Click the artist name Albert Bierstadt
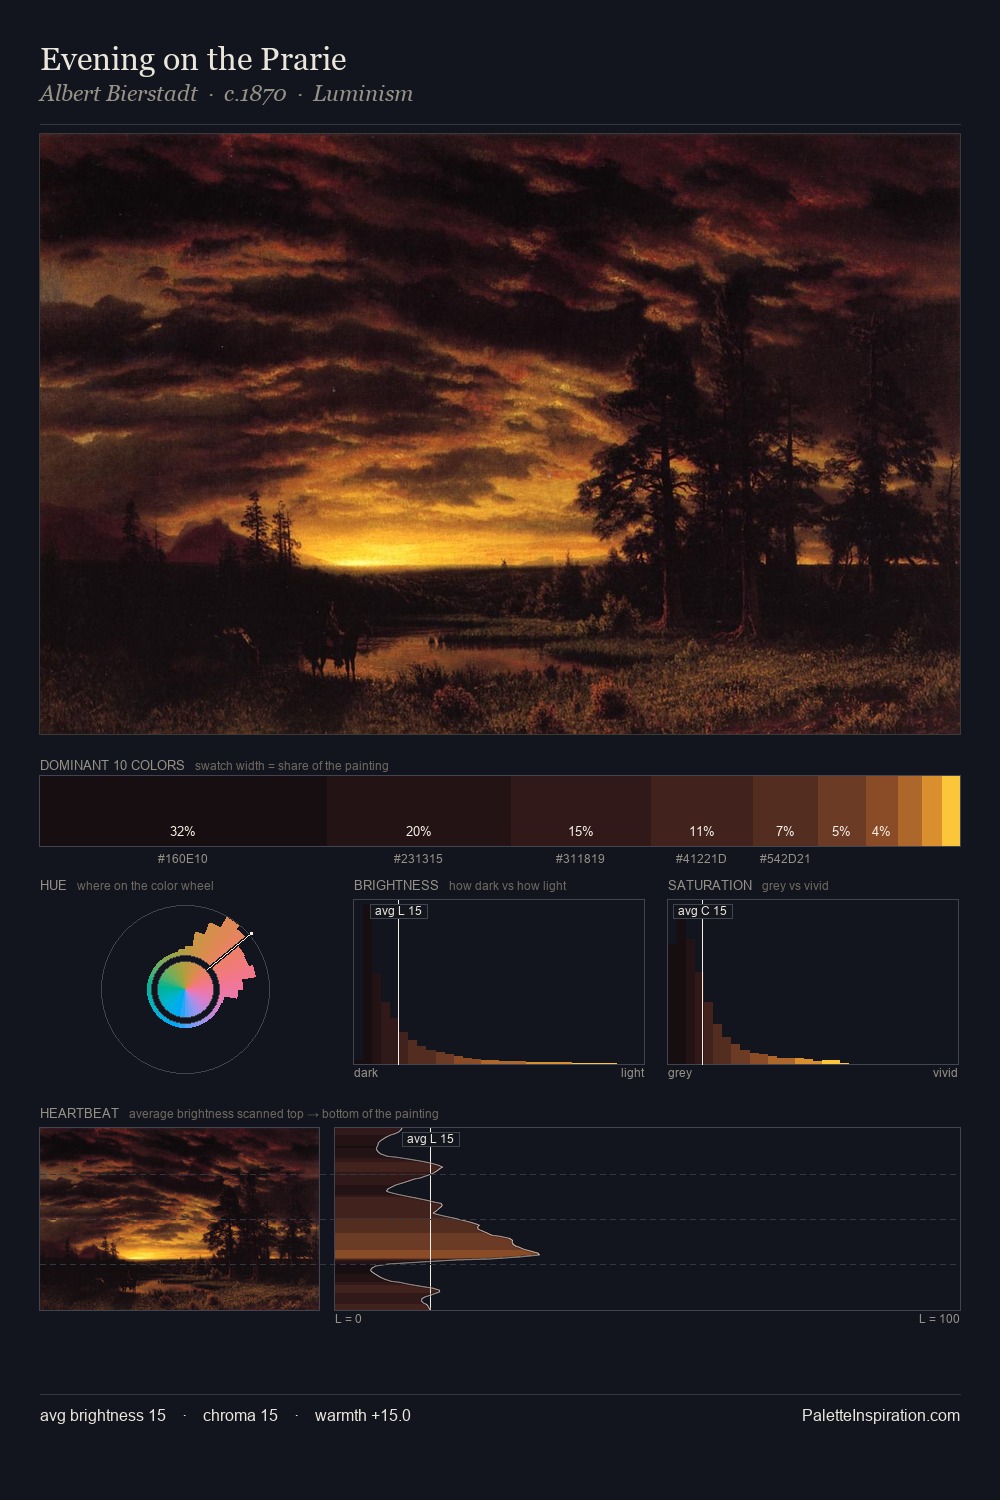 point(119,94)
